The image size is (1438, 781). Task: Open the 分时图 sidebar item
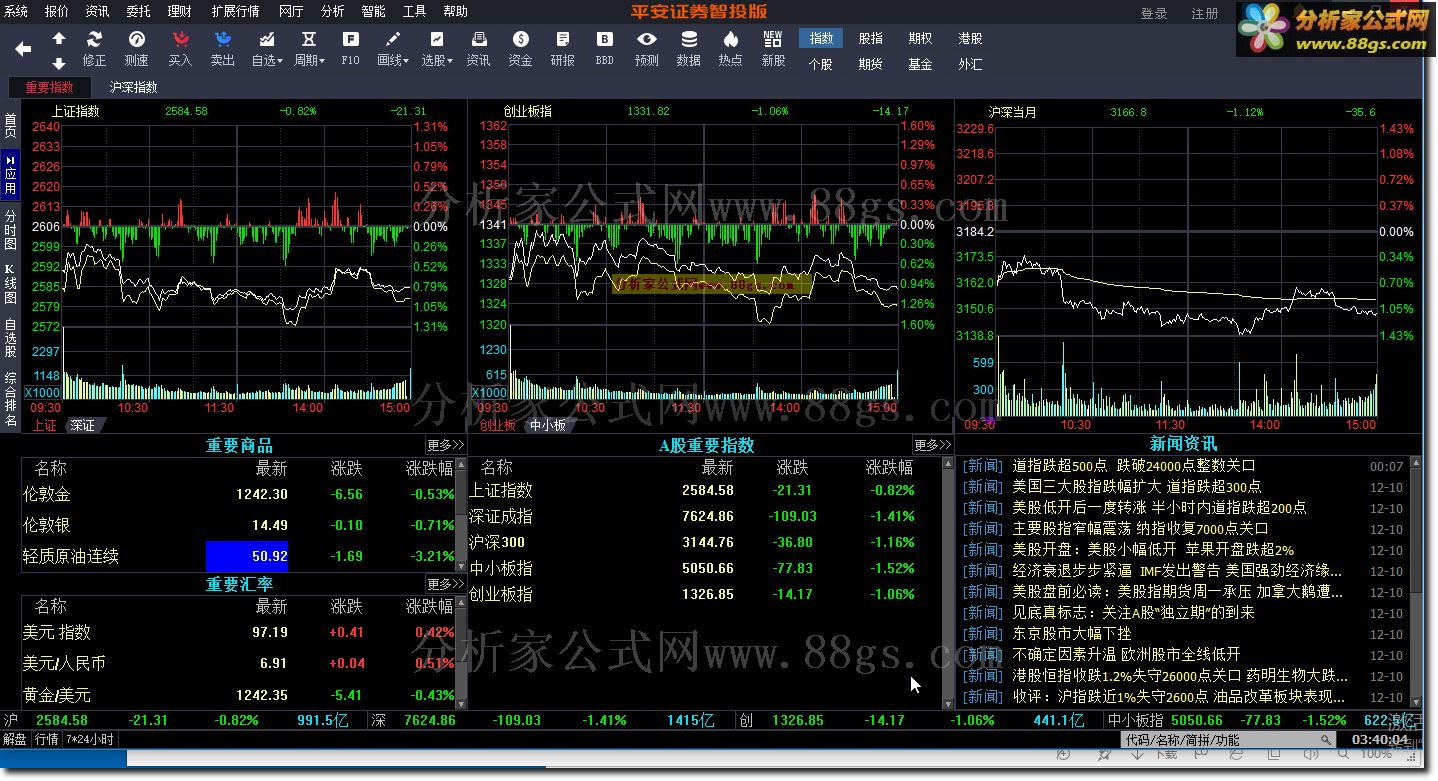10,230
